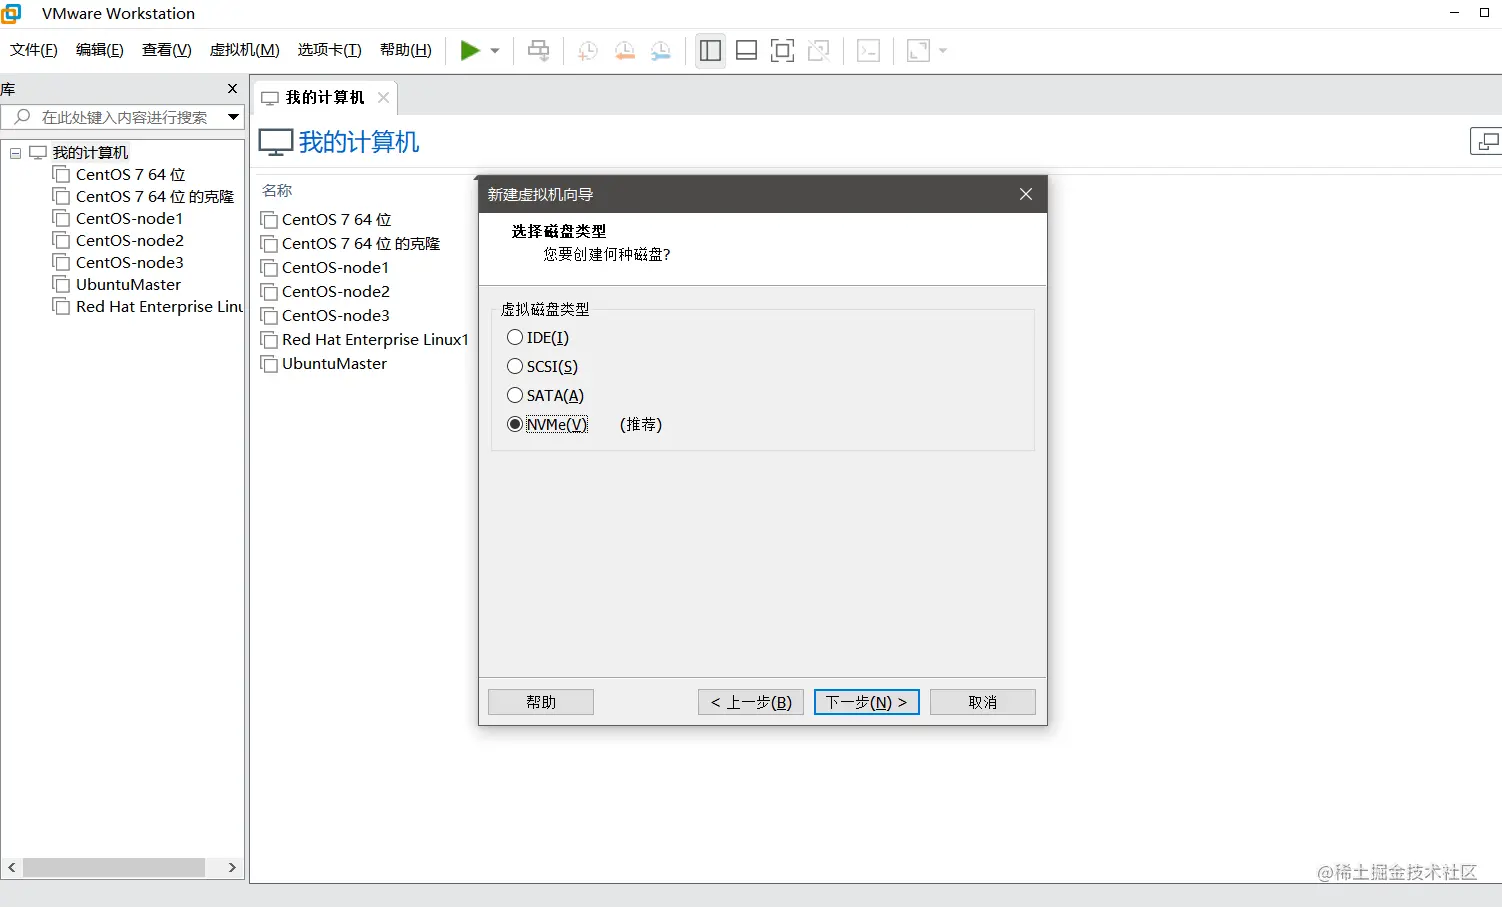Close the 我的计算机 tab
The width and height of the screenshot is (1502, 907).
pyautogui.click(x=383, y=97)
